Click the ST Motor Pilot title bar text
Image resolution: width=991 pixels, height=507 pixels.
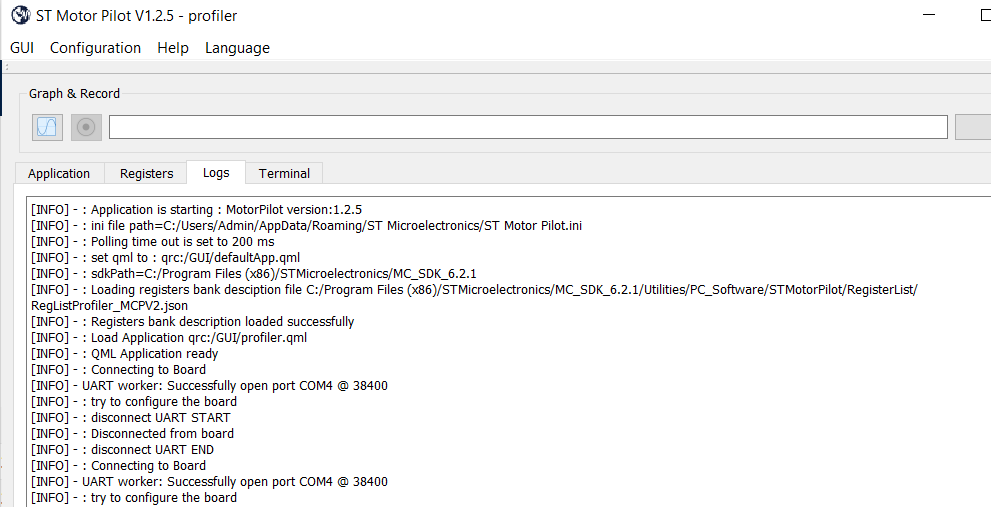tap(137, 16)
